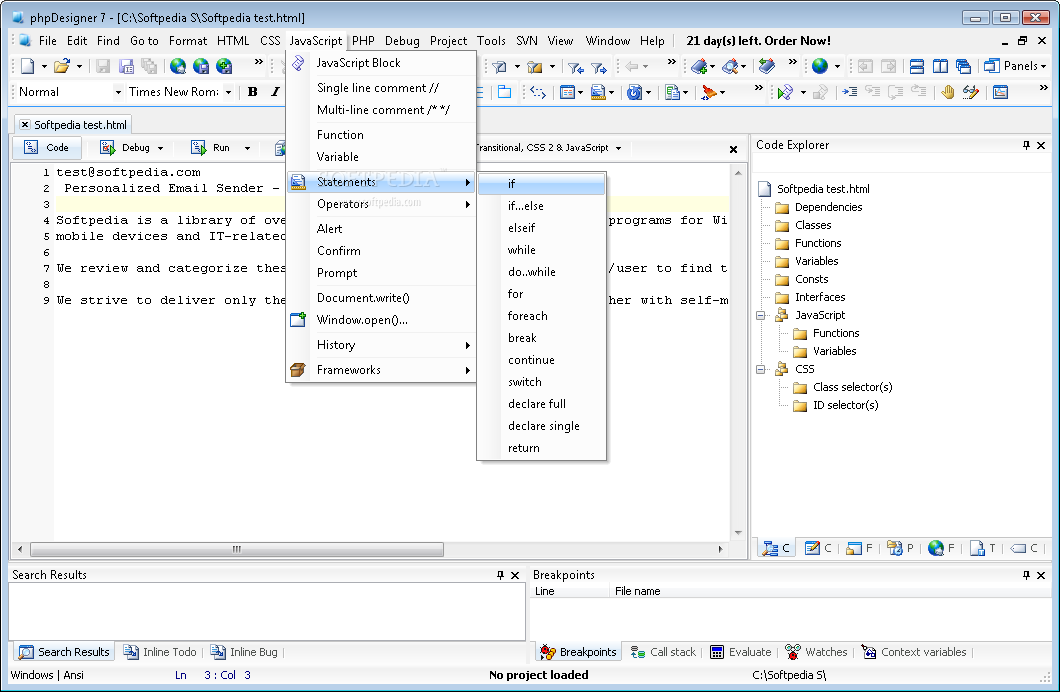Toggle Bold formatting in the toolbar
Screen dimensions: 1060x692
point(252,92)
